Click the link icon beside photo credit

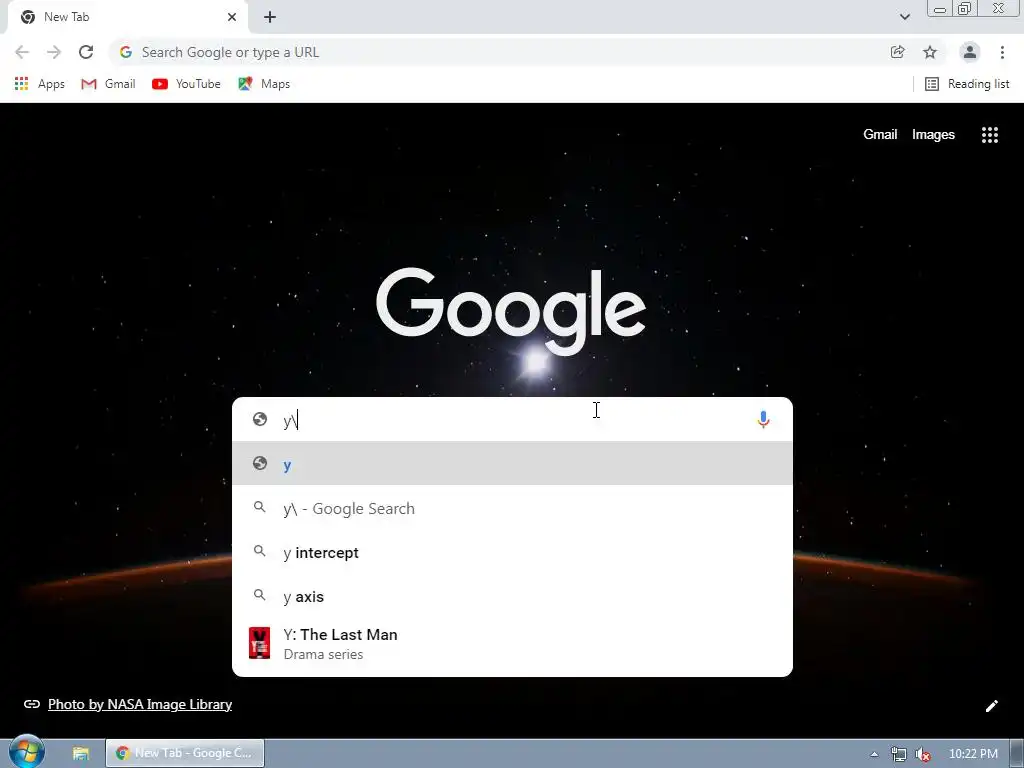point(31,704)
